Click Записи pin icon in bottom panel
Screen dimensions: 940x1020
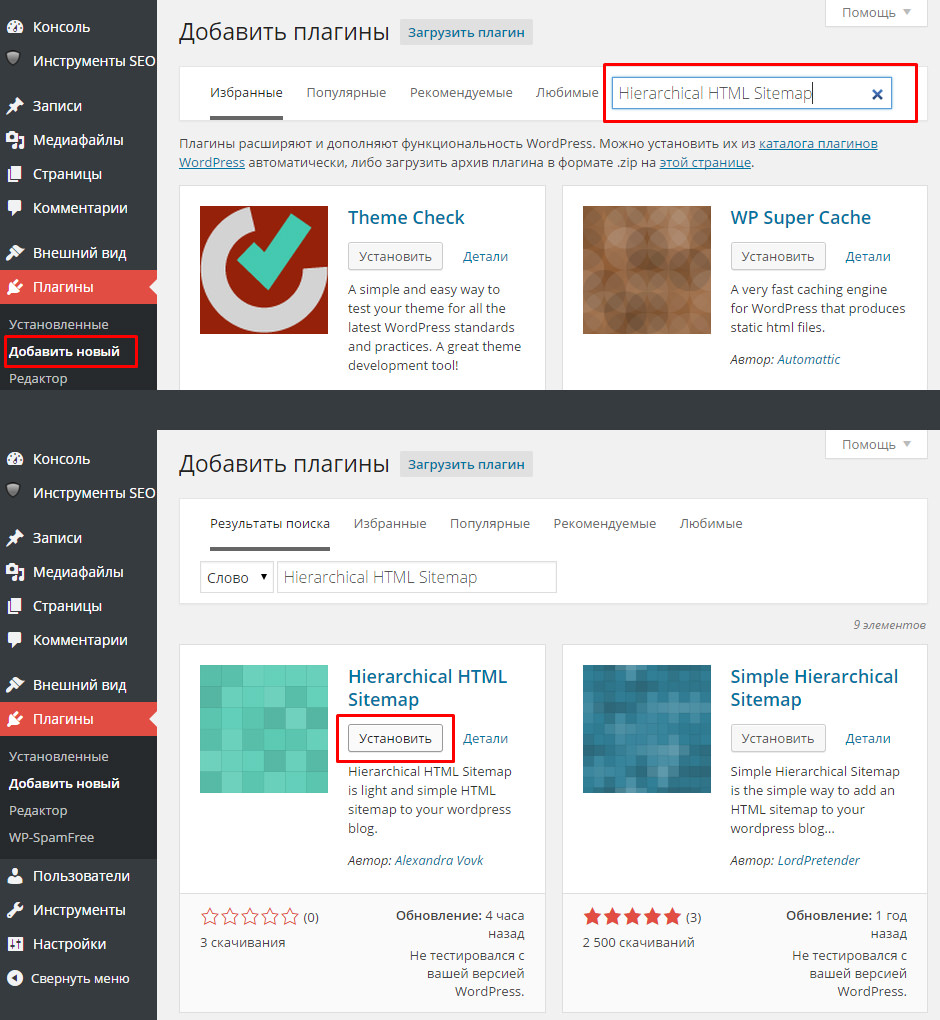[15, 537]
